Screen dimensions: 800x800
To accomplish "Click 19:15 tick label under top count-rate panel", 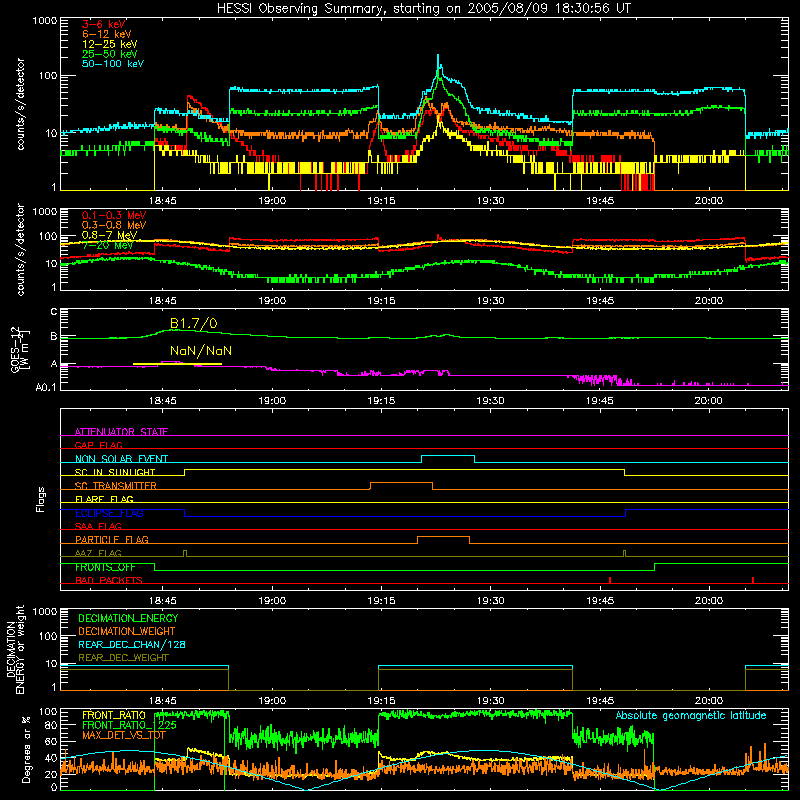I will pos(381,201).
